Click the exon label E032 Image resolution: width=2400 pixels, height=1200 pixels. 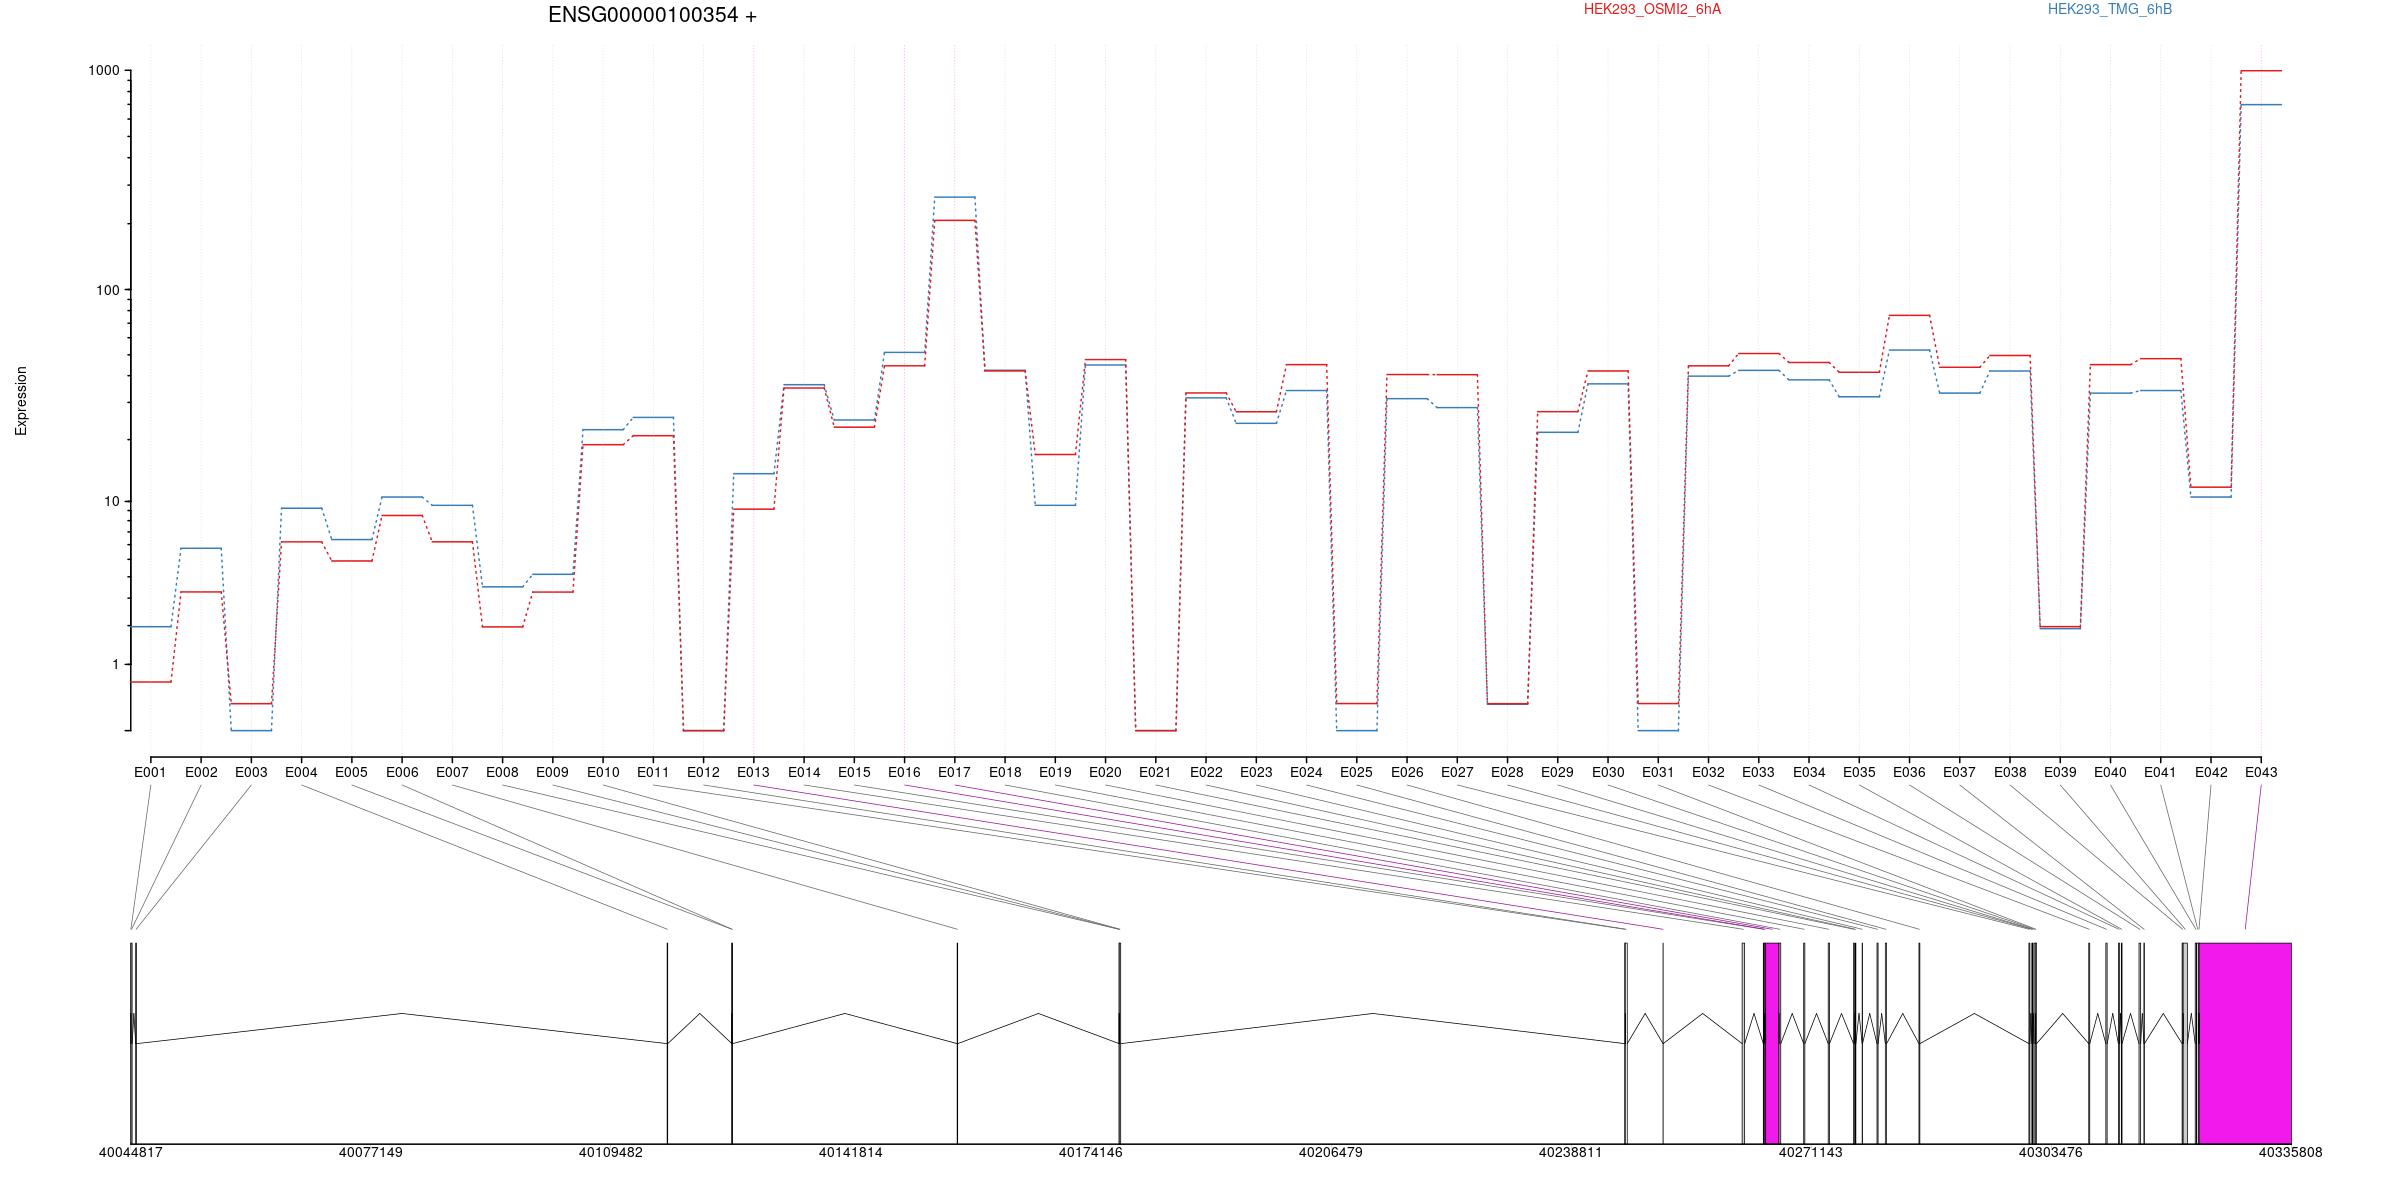(1708, 772)
